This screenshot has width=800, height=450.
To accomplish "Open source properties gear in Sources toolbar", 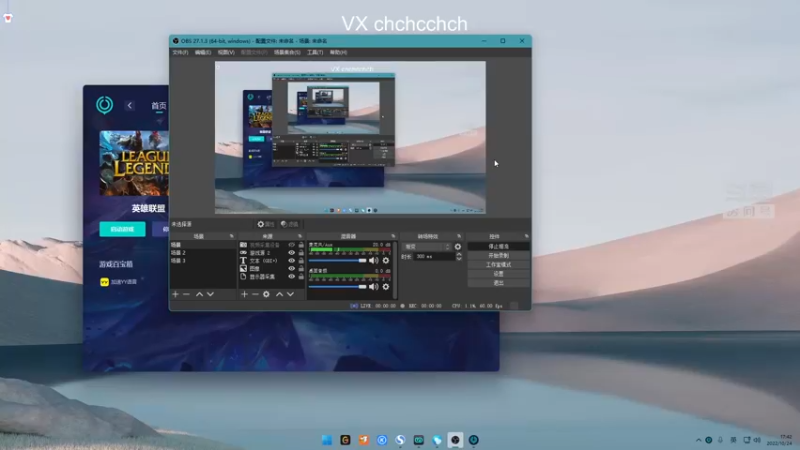I will 266,294.
